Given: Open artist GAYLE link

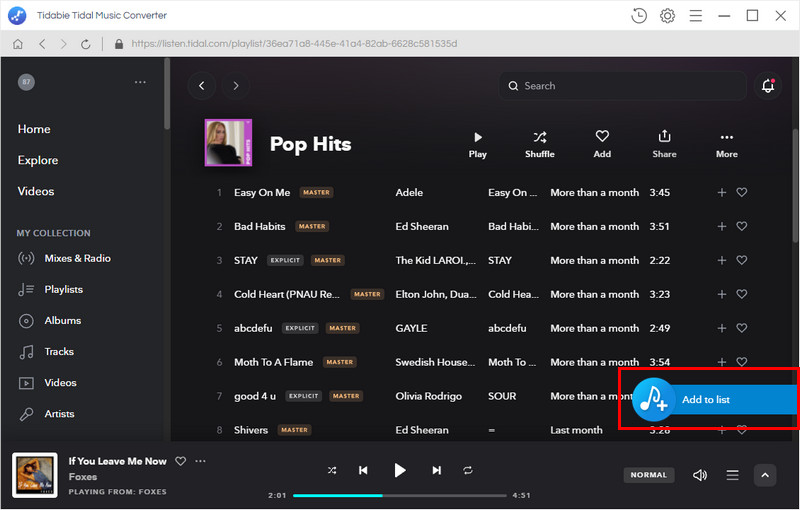Looking at the screenshot, I should [411, 328].
